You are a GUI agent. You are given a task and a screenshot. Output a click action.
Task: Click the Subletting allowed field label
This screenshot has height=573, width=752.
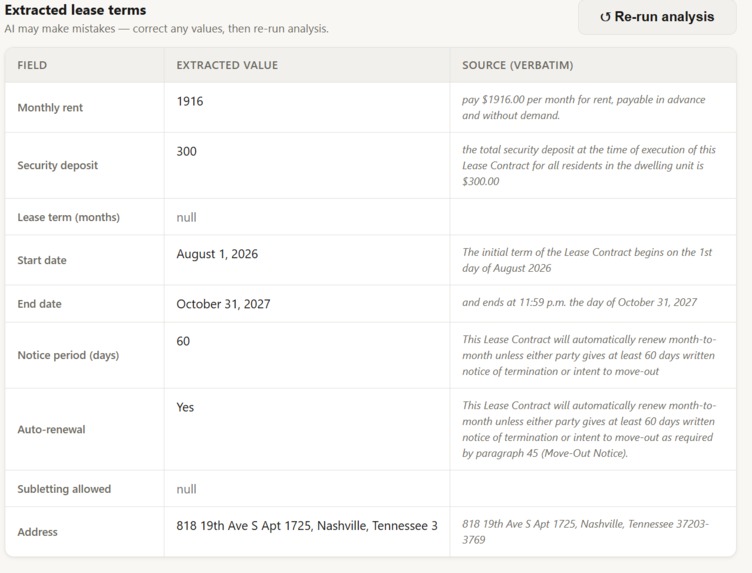pyautogui.click(x=64, y=489)
